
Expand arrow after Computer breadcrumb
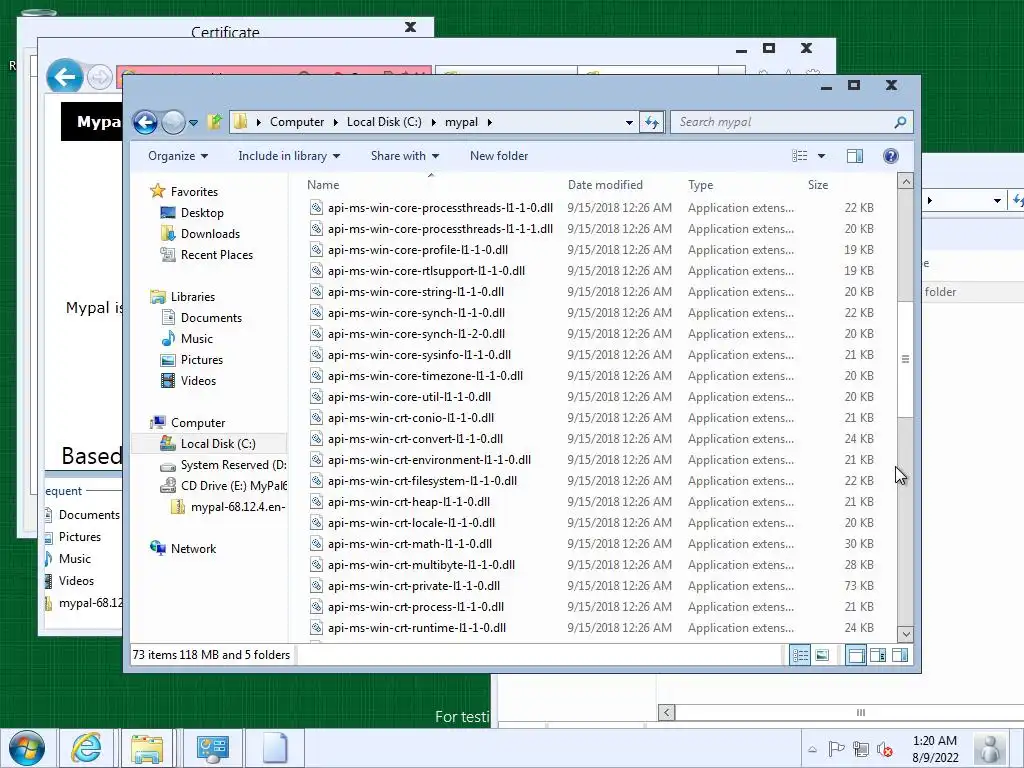(x=336, y=122)
